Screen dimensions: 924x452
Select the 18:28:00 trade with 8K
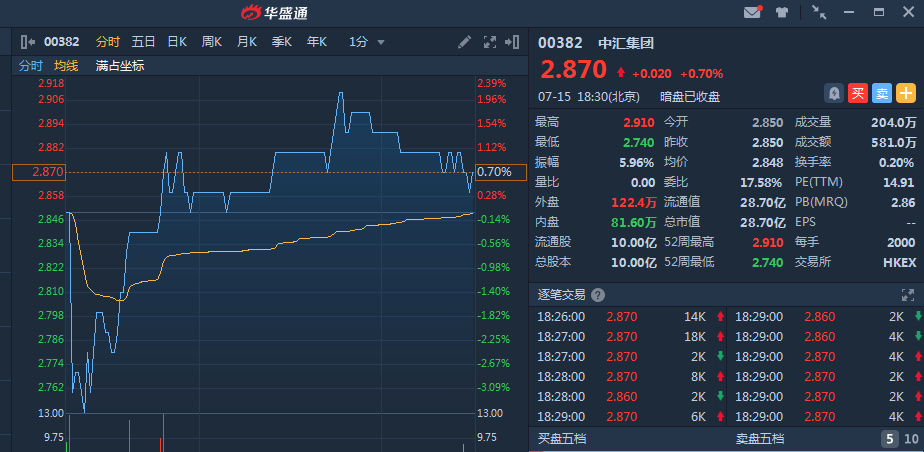tap(627, 377)
